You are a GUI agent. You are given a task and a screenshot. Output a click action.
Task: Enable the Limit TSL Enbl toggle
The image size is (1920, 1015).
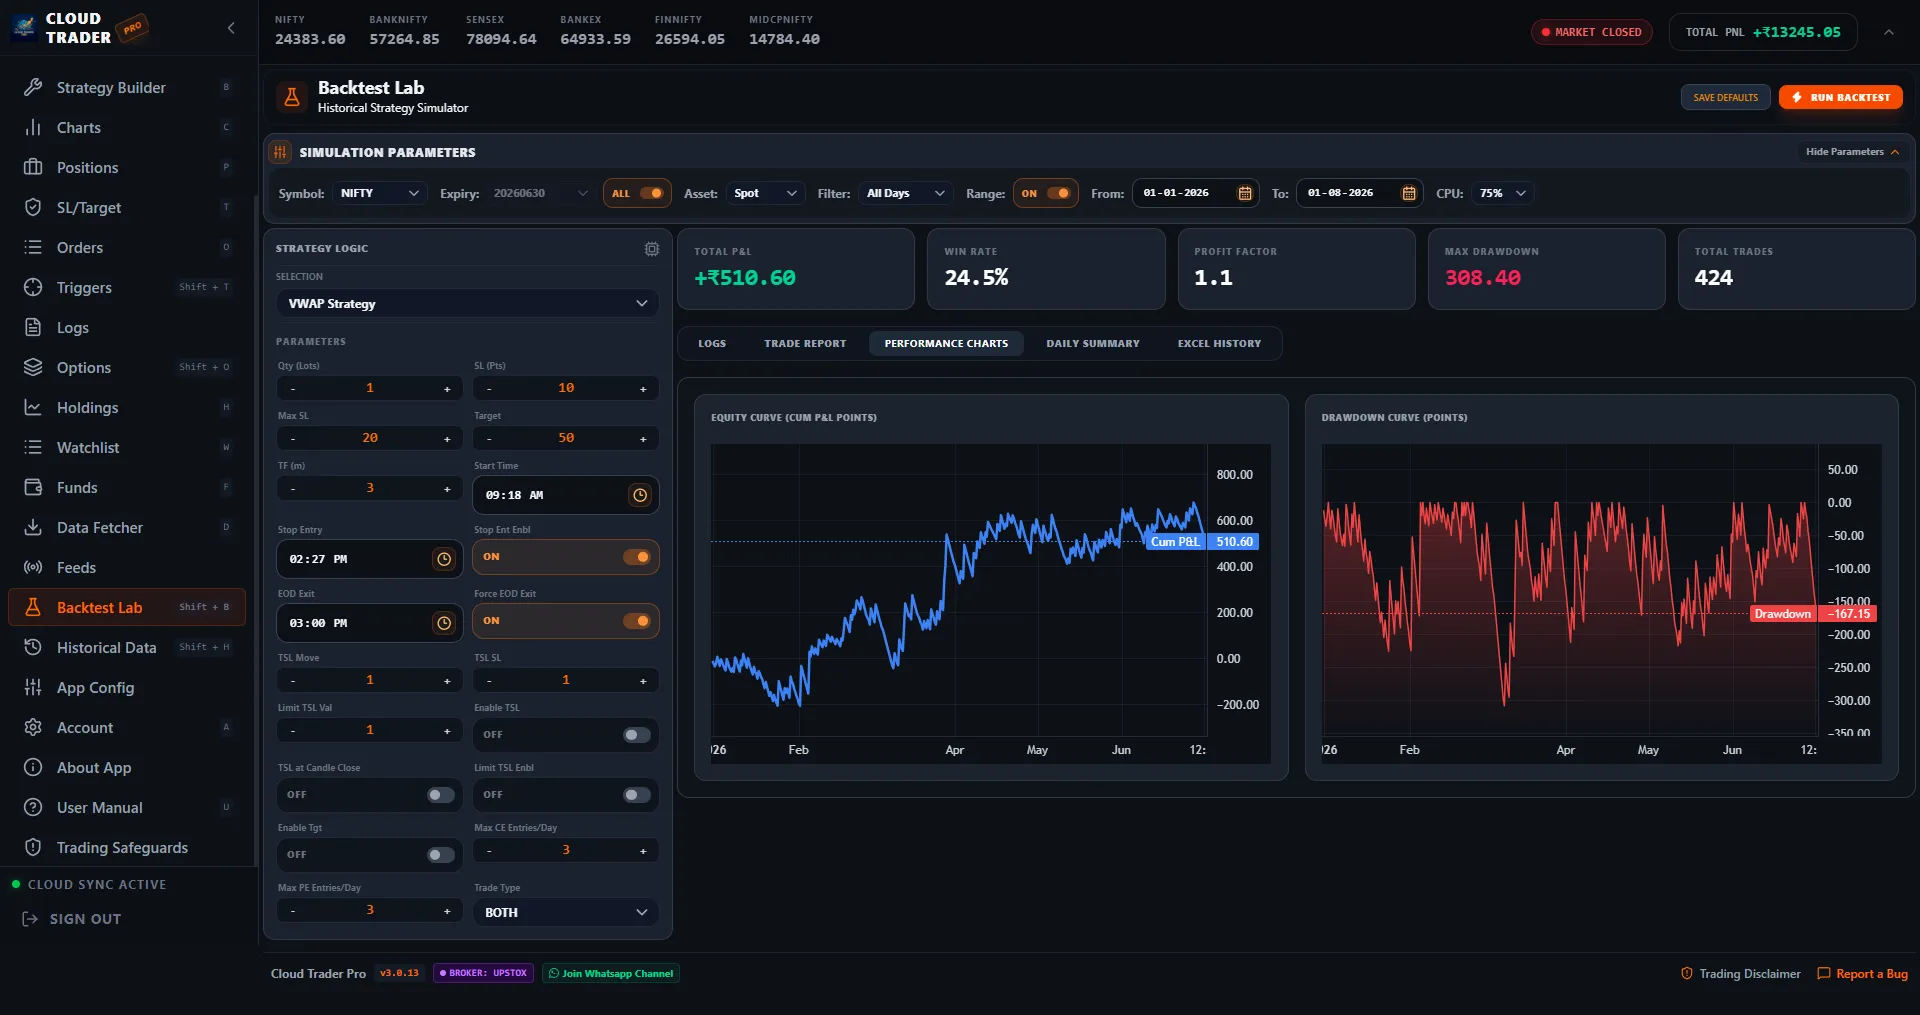coord(636,795)
